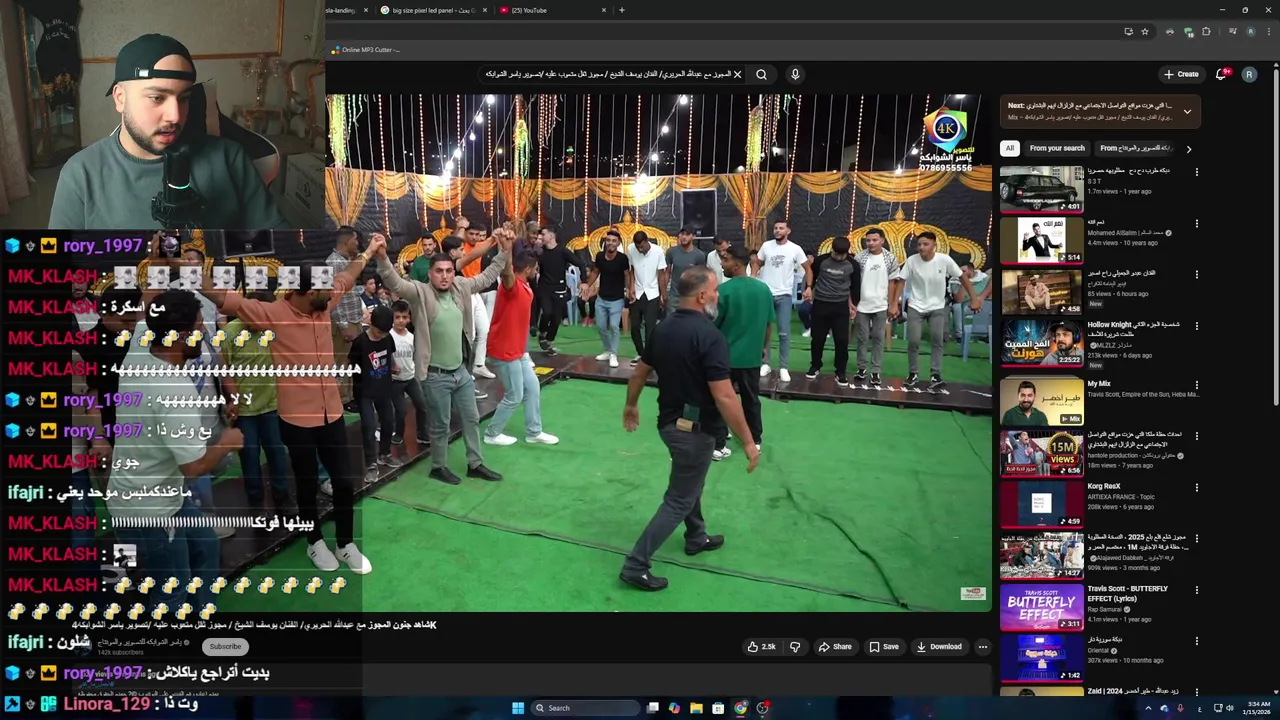Image resolution: width=1280 pixels, height=720 pixels.
Task: Like the video with thumbs up
Action: (761, 647)
